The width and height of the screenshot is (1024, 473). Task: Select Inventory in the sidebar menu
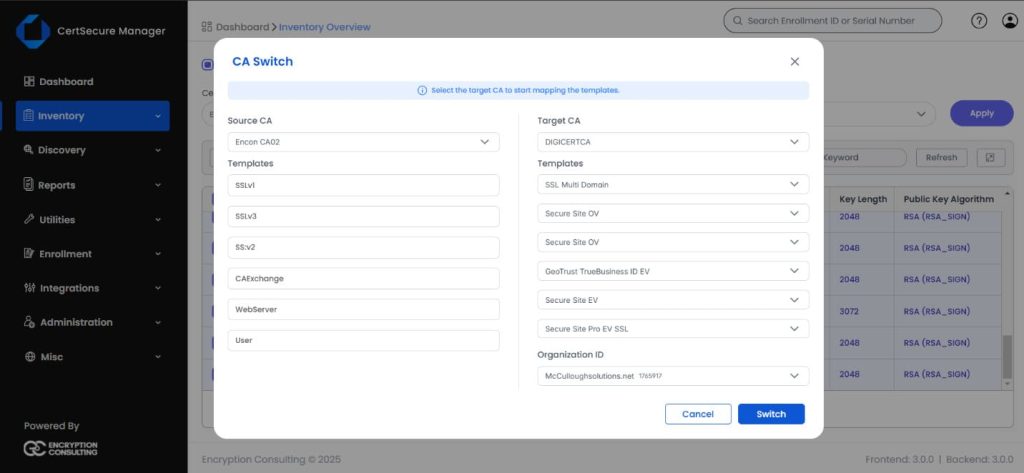click(x=92, y=116)
